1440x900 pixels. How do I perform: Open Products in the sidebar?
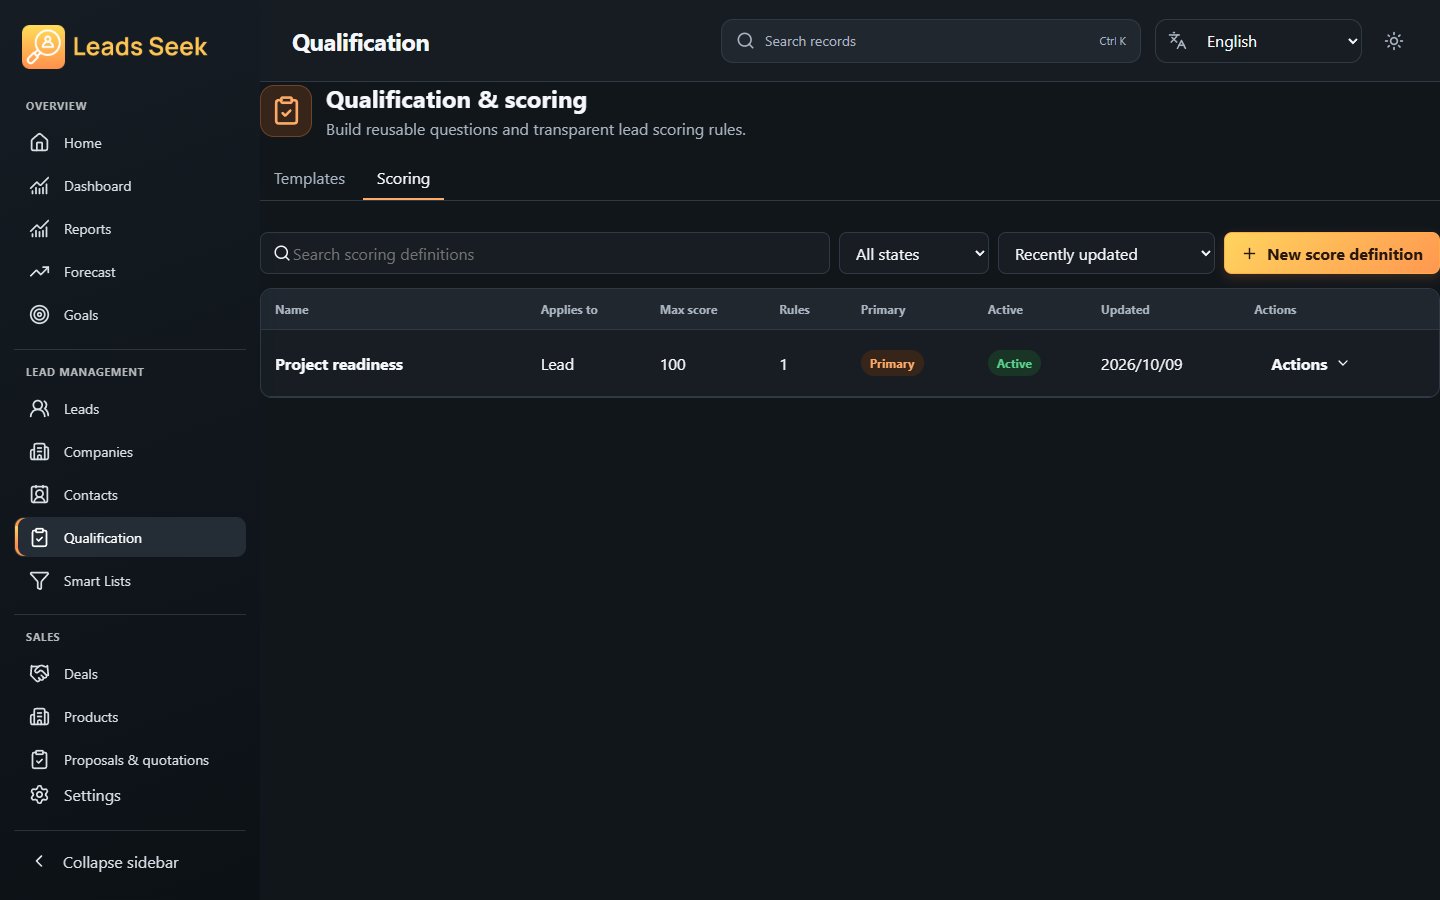pyautogui.click(x=130, y=717)
